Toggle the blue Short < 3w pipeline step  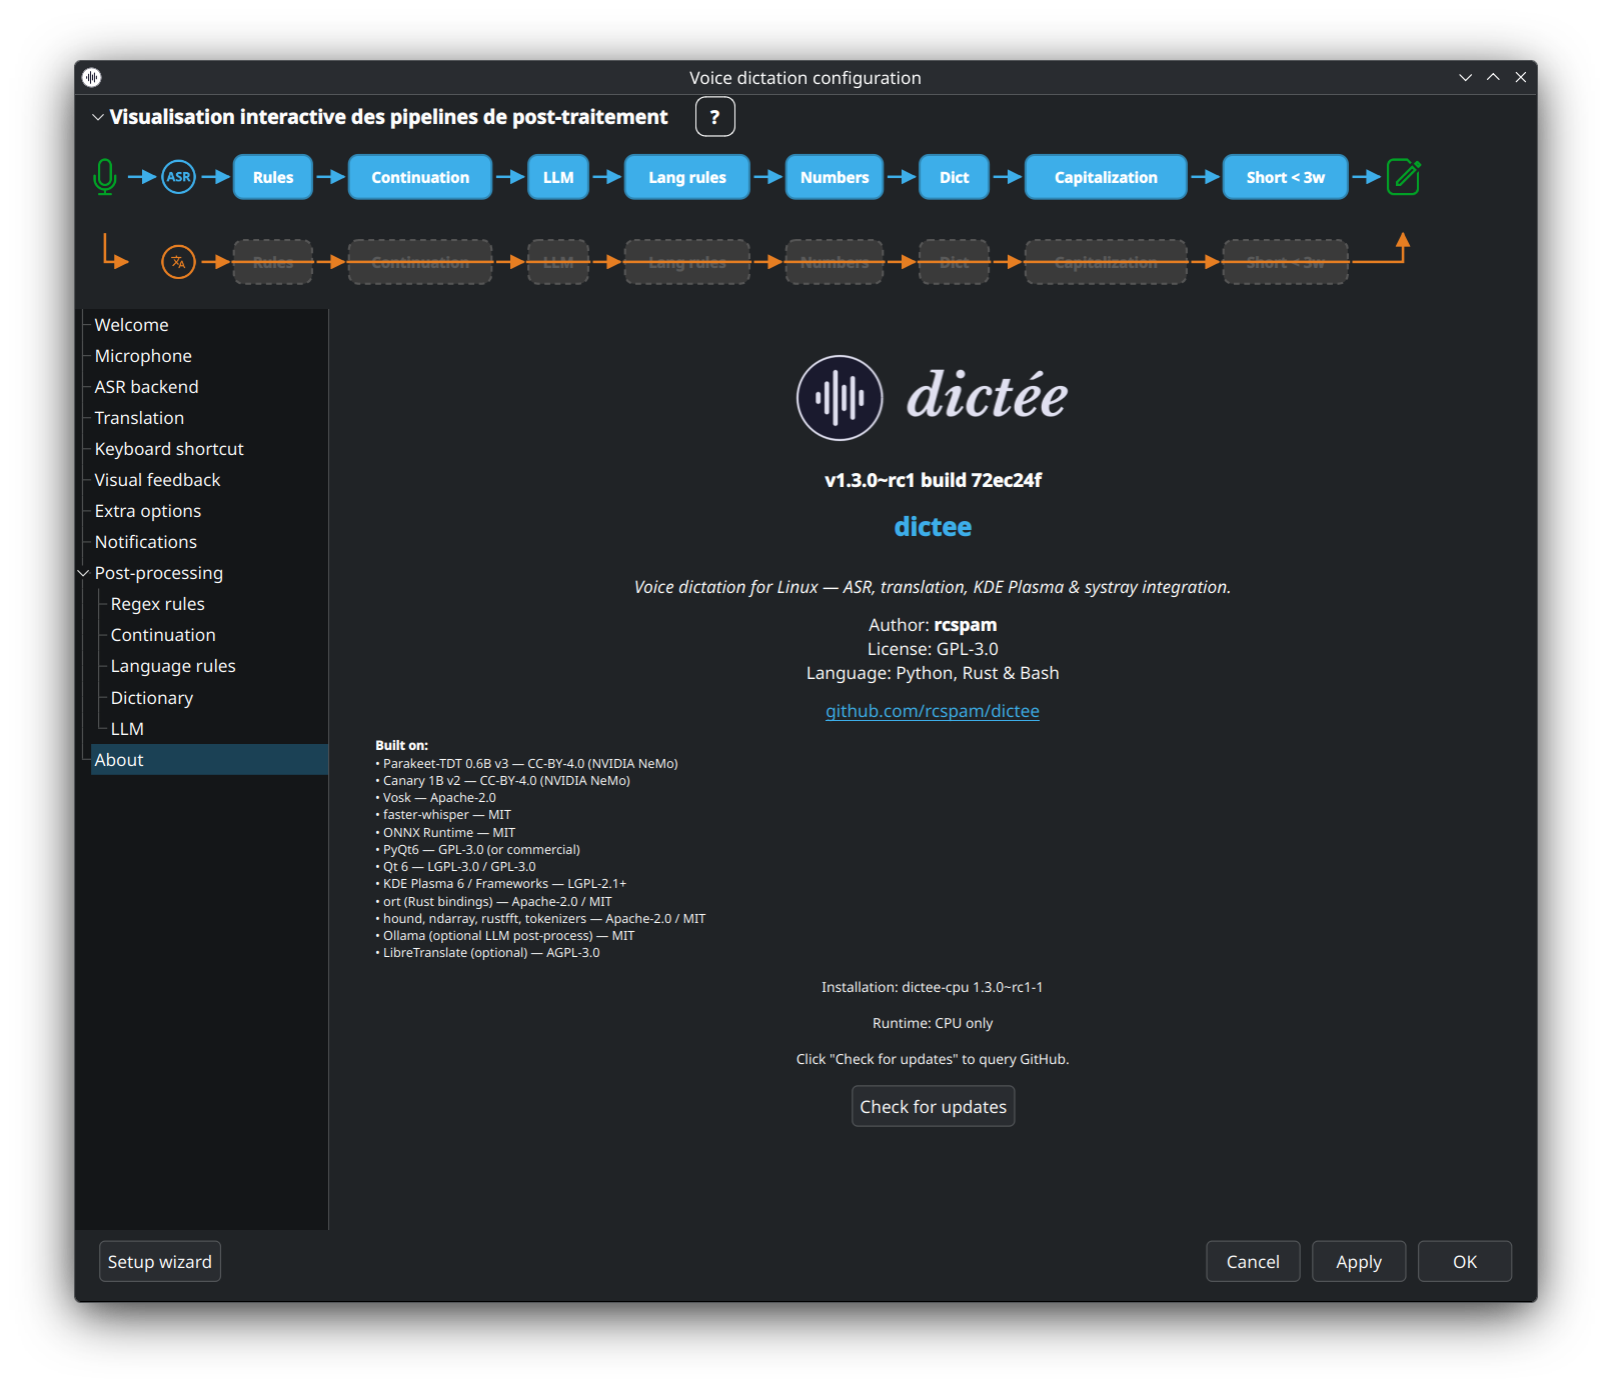[1286, 177]
